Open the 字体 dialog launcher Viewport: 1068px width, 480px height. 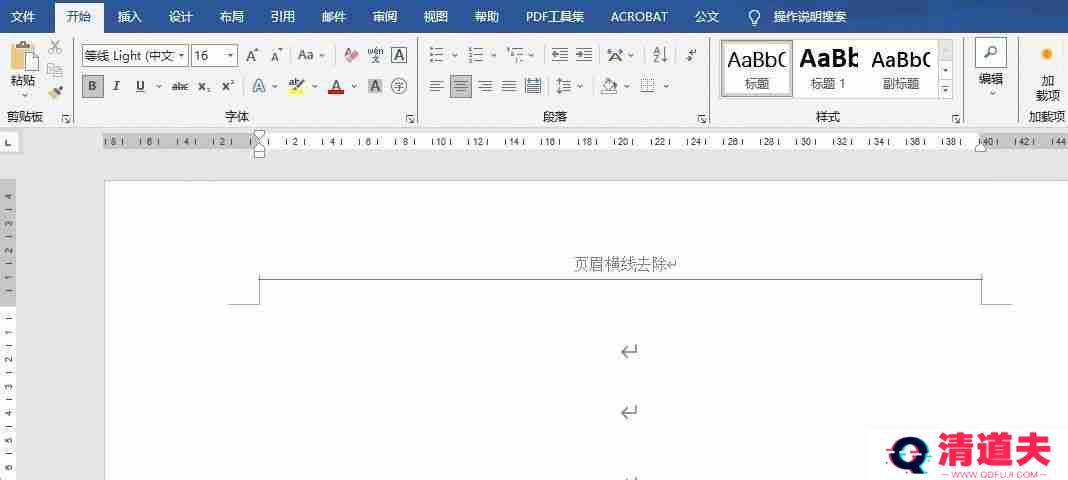click(x=411, y=118)
